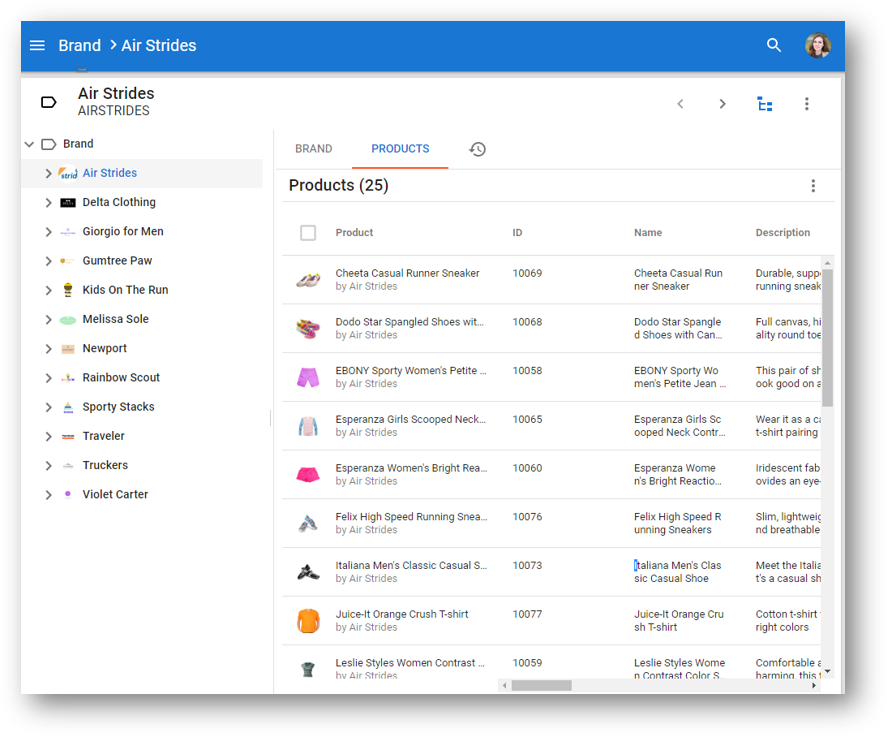Open EBONY Sporty purple shorts thumbnail
The height and width of the screenshot is (736, 887).
click(x=308, y=377)
